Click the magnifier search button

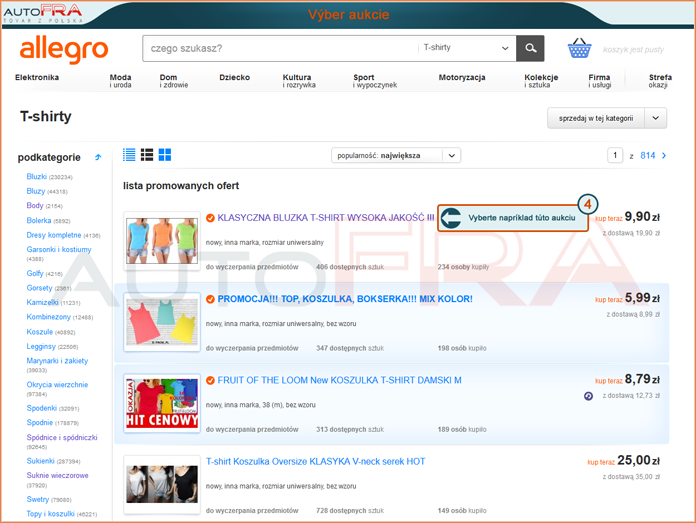[x=530, y=48]
